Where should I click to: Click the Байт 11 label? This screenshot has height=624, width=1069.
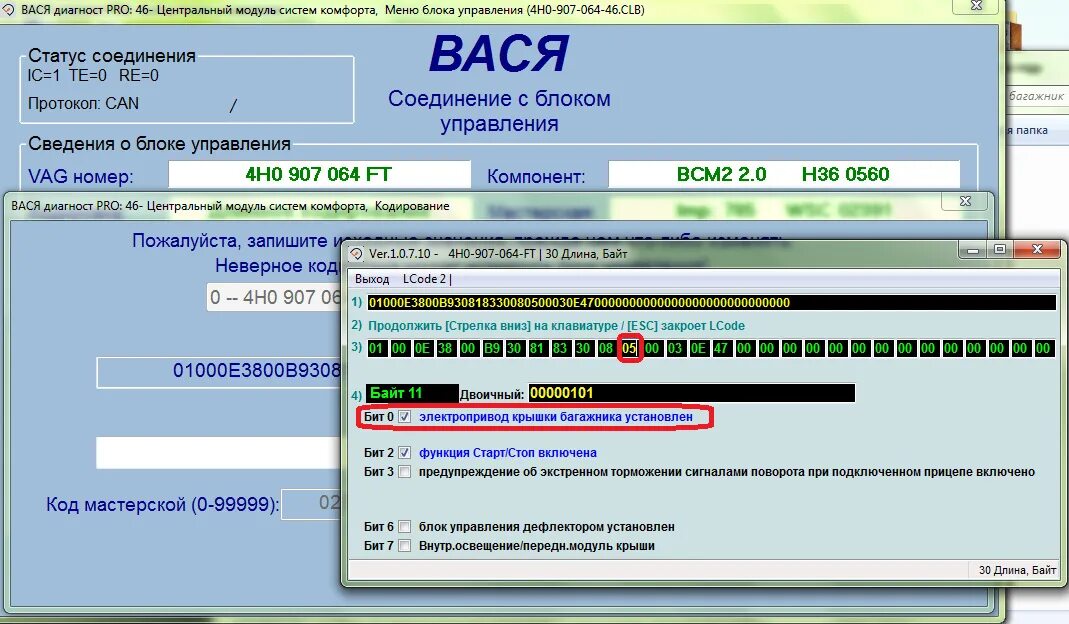tap(412, 393)
